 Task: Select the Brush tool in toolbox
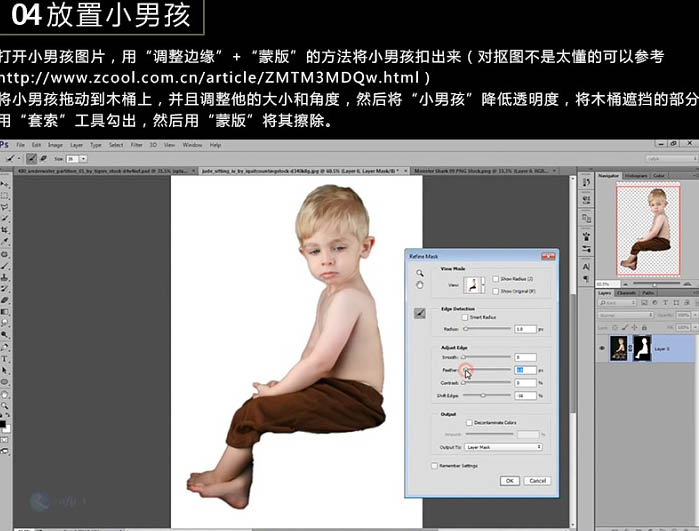(x=4, y=266)
